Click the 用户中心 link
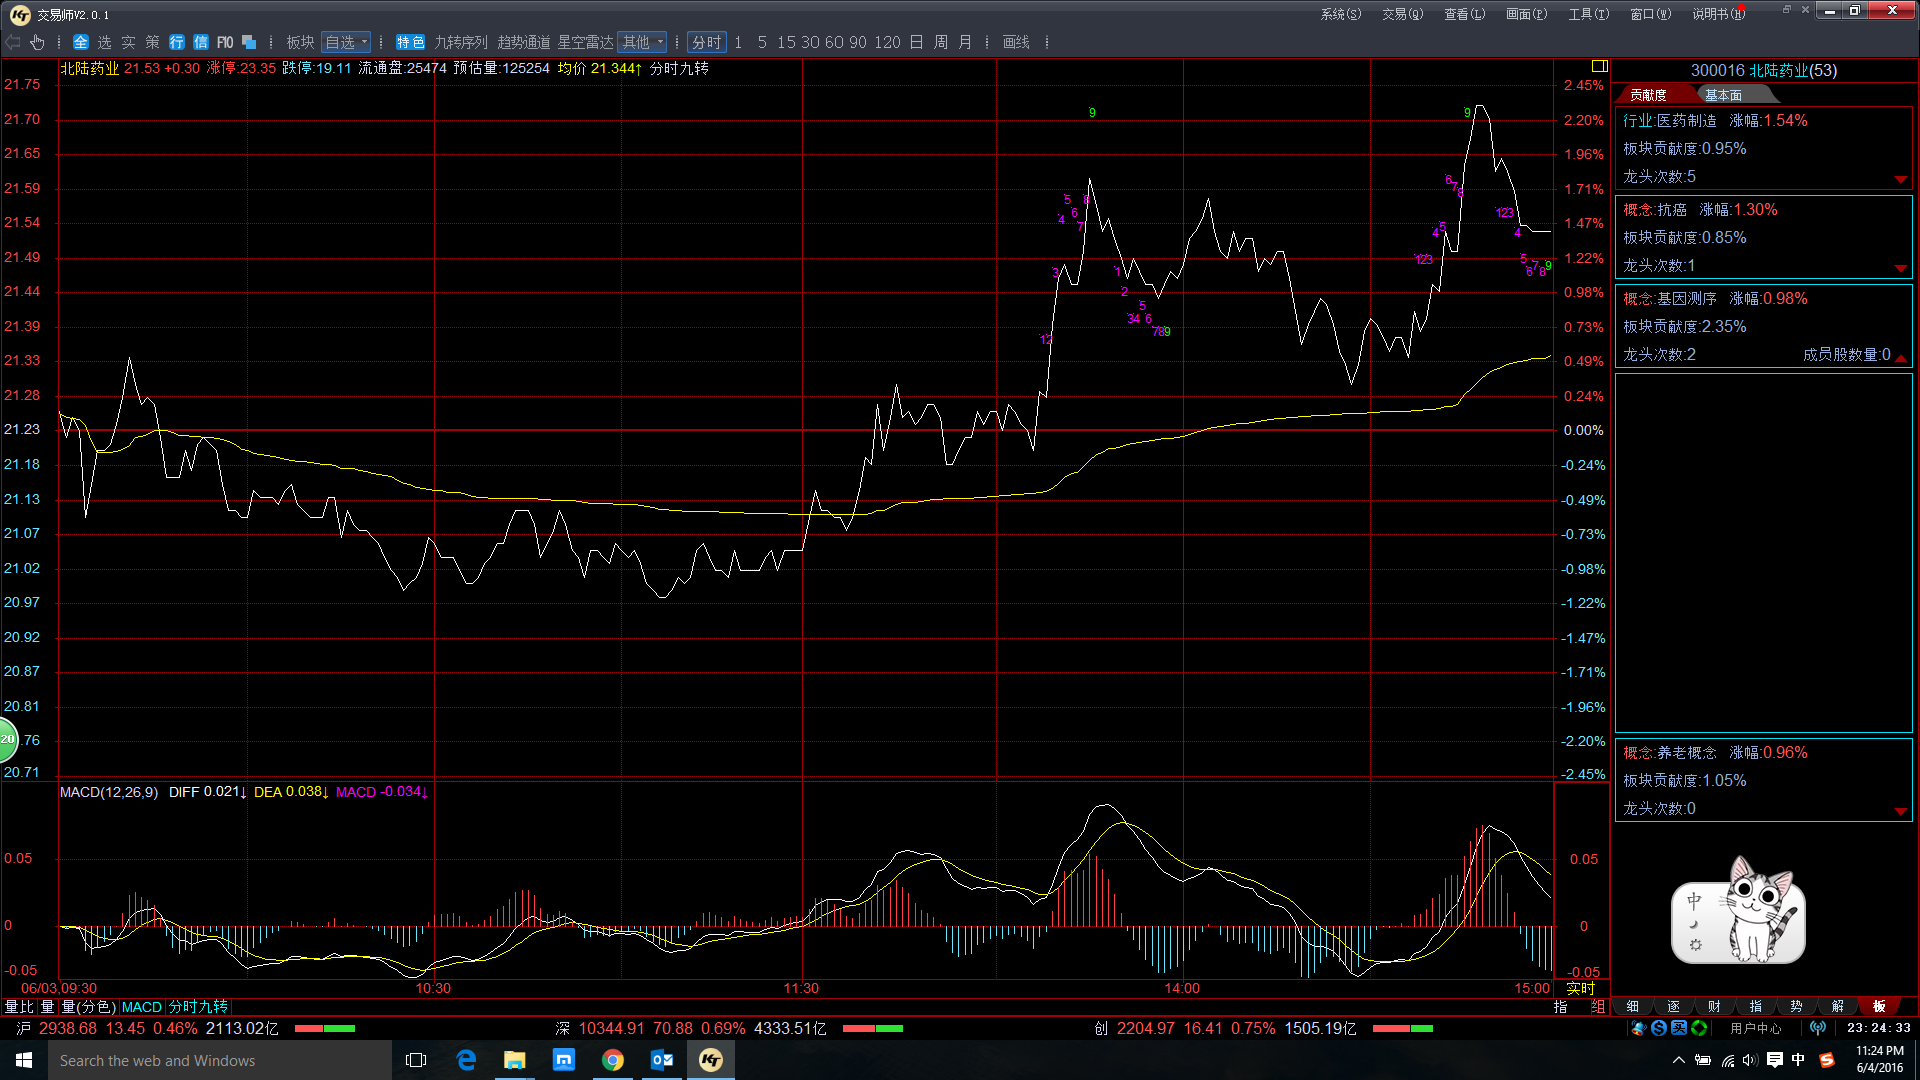This screenshot has height=1080, width=1920. click(1755, 1028)
